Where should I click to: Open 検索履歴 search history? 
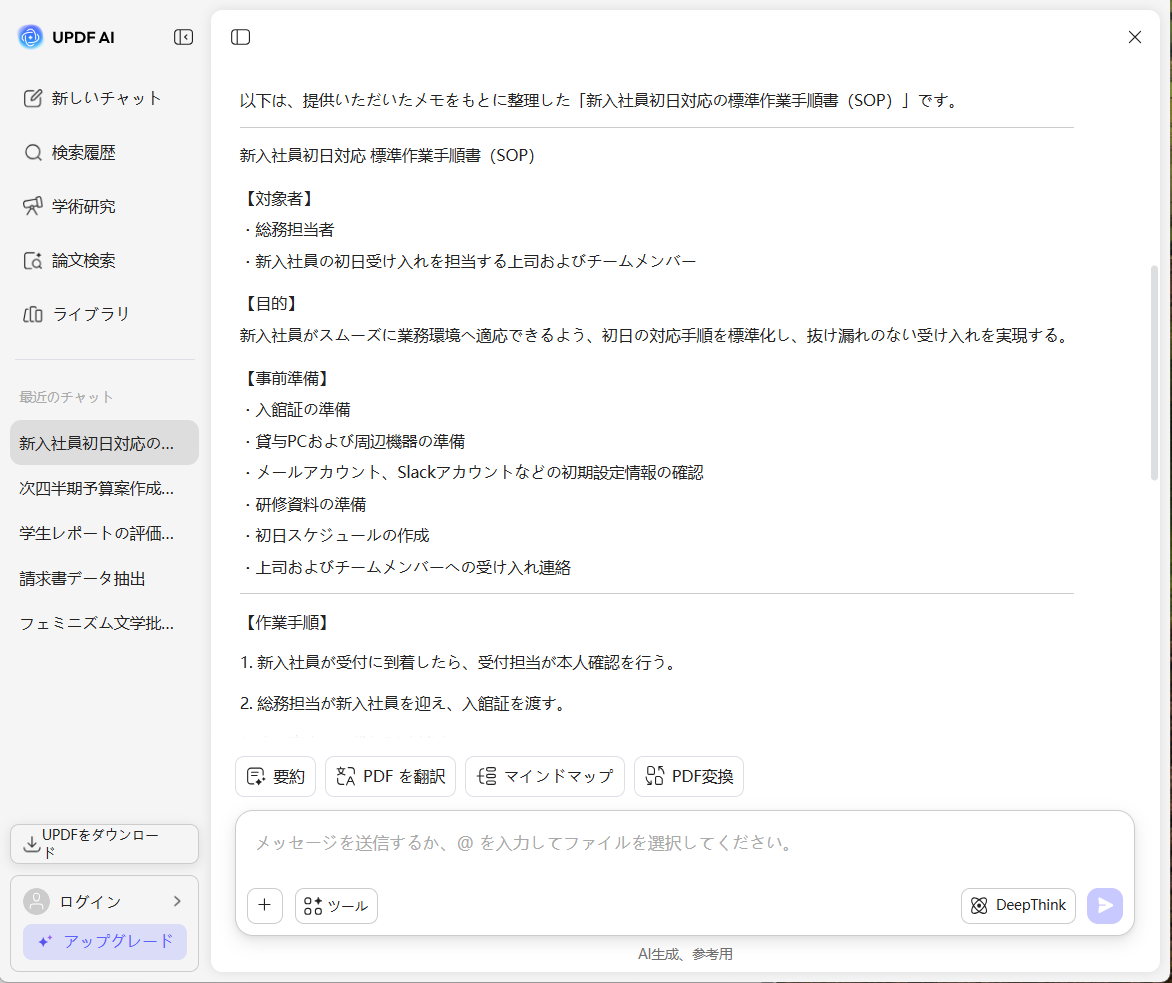point(85,152)
